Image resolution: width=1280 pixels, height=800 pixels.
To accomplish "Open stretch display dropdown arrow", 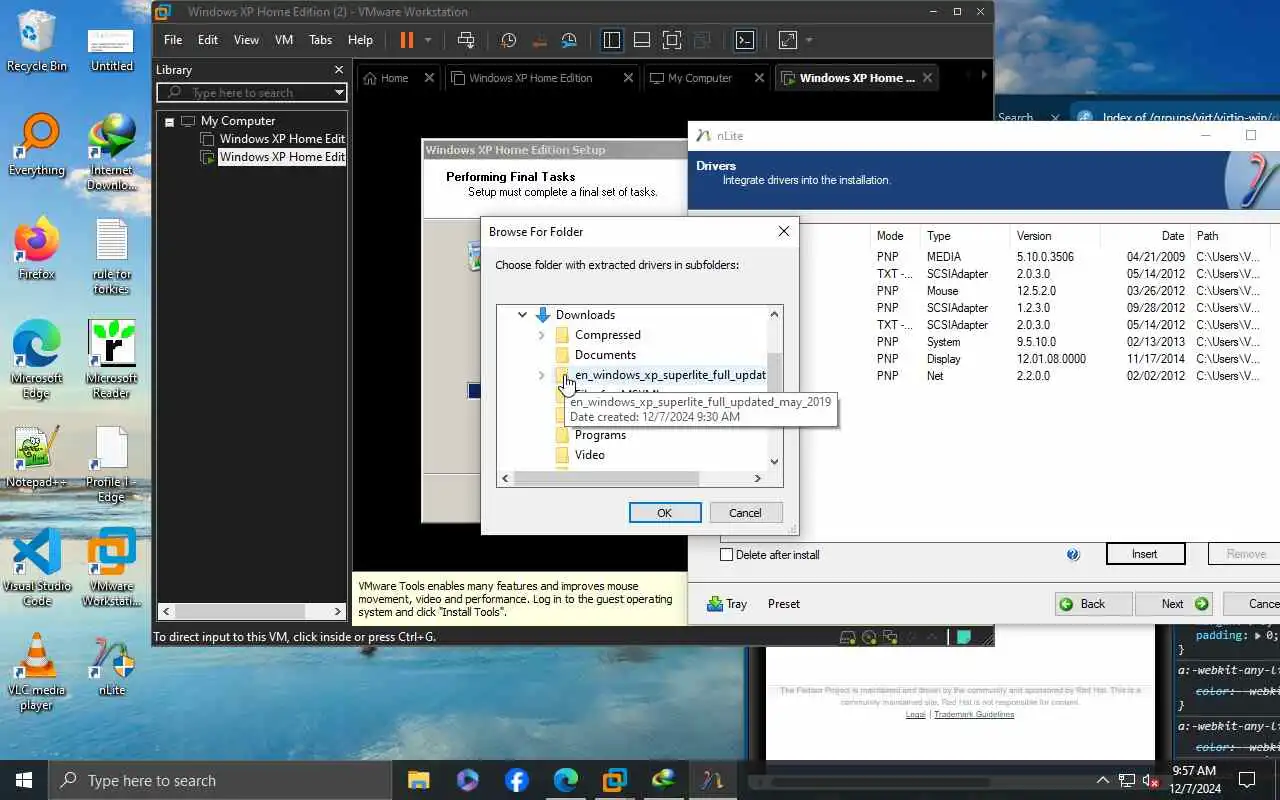I will tap(808, 40).
